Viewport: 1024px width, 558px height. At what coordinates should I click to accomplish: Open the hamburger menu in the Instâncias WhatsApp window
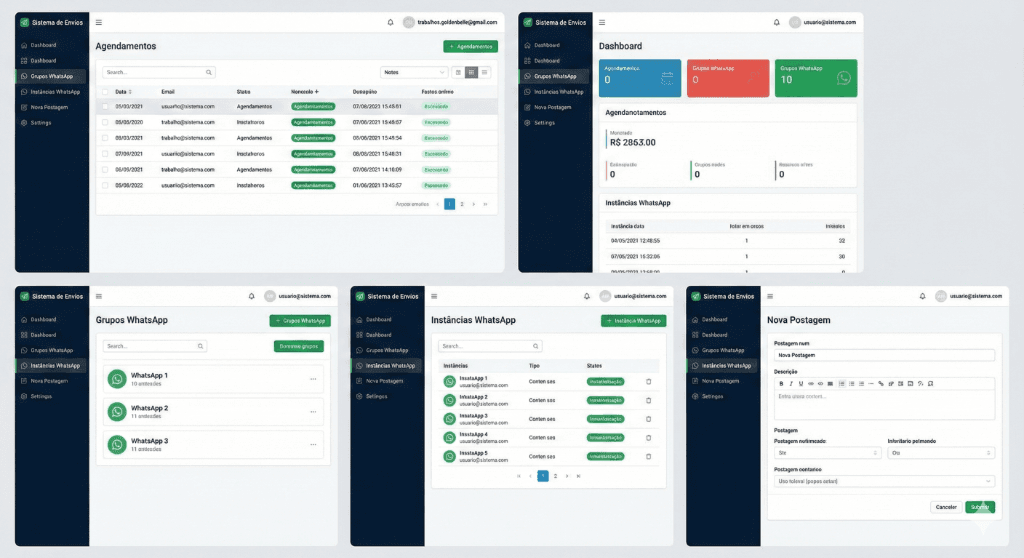[434, 296]
